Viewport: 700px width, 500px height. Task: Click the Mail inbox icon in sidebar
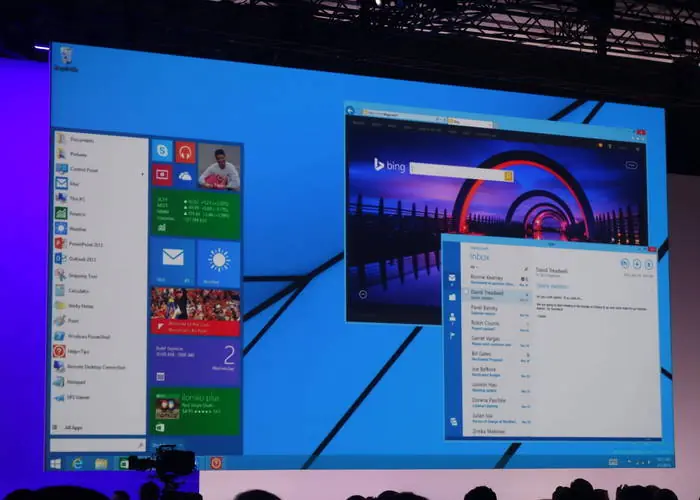(452, 278)
